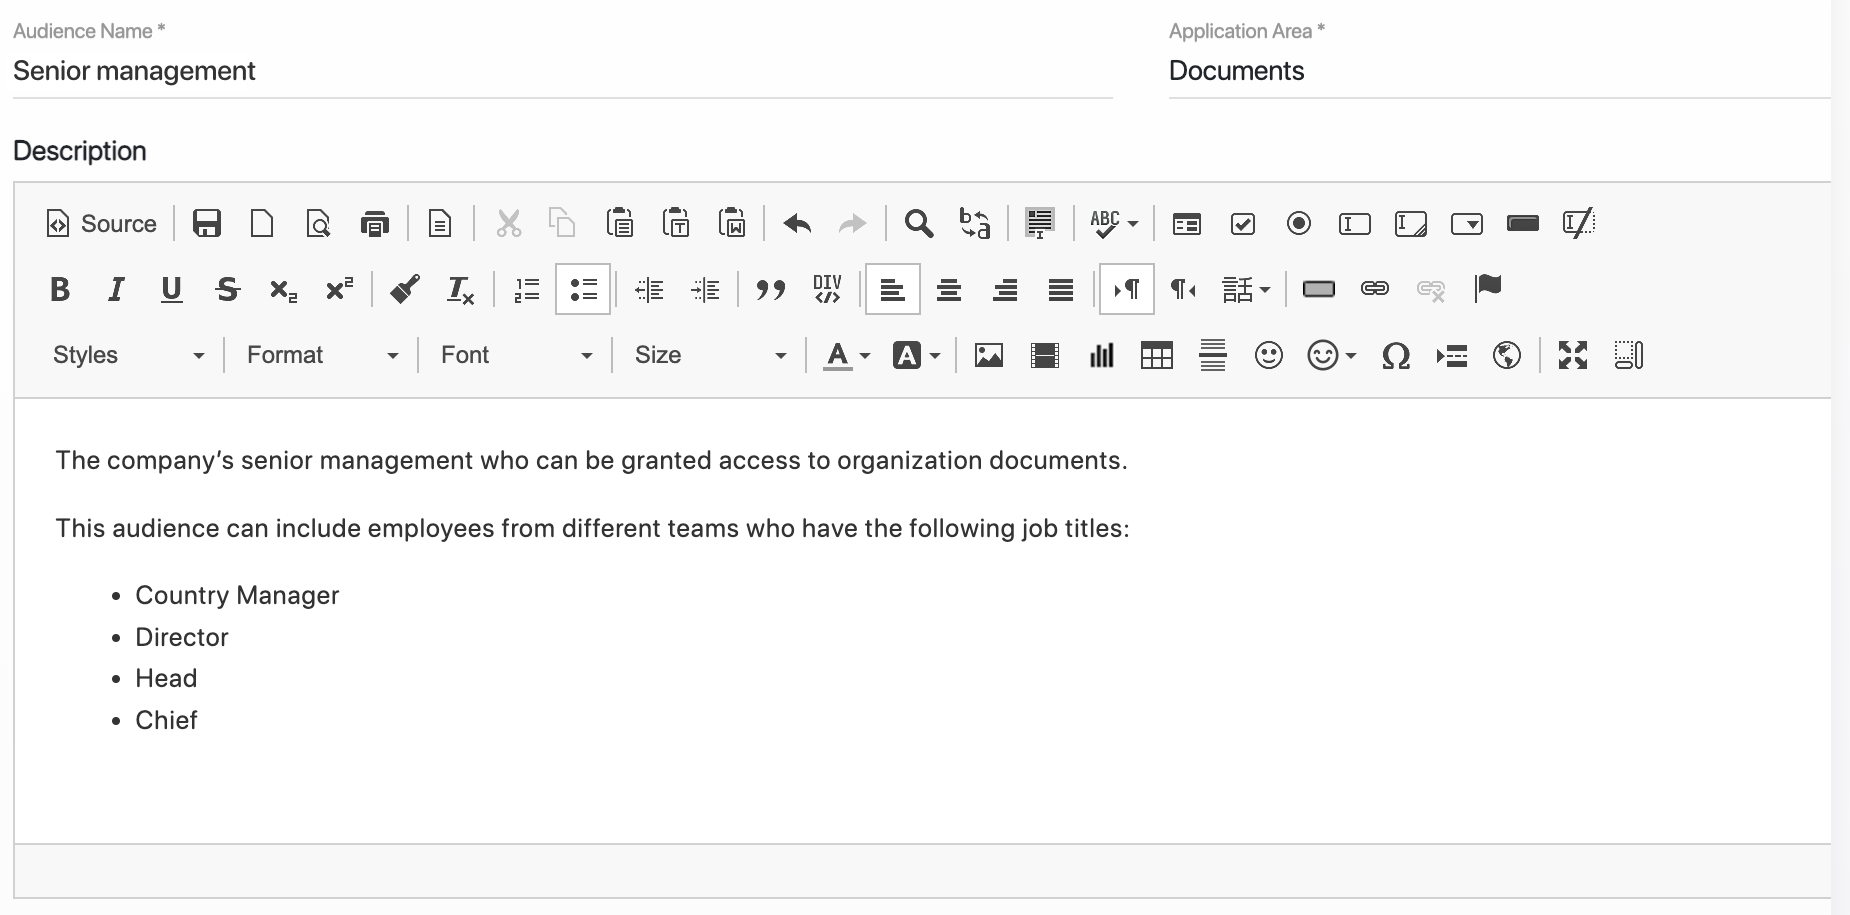This screenshot has height=915, width=1850.
Task: Open the text color picker
Action: (x=846, y=355)
